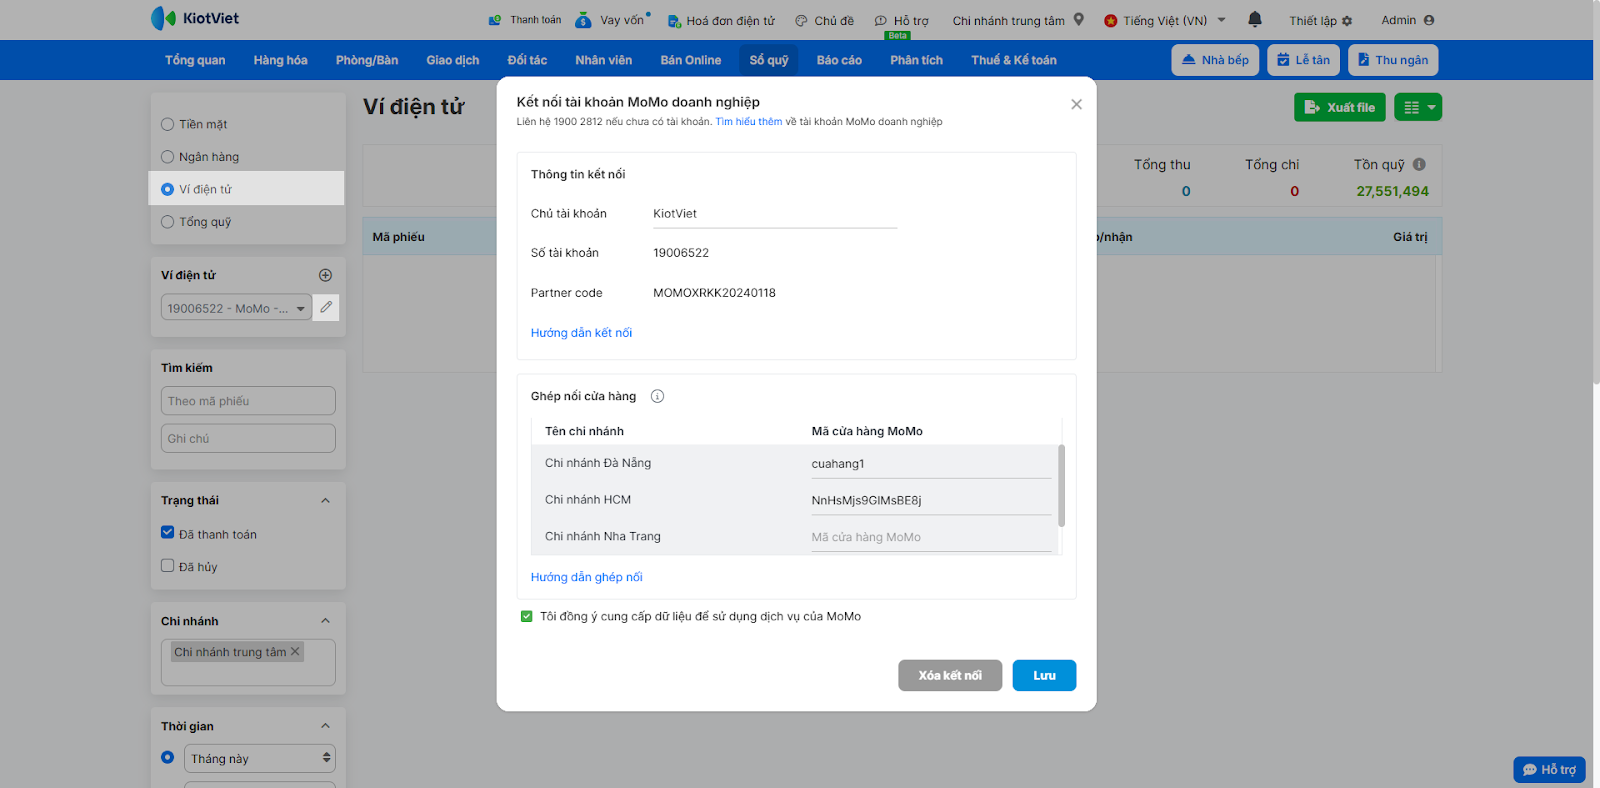Open the notifications bell
Screen dimensions: 1600x788
click(1255, 19)
